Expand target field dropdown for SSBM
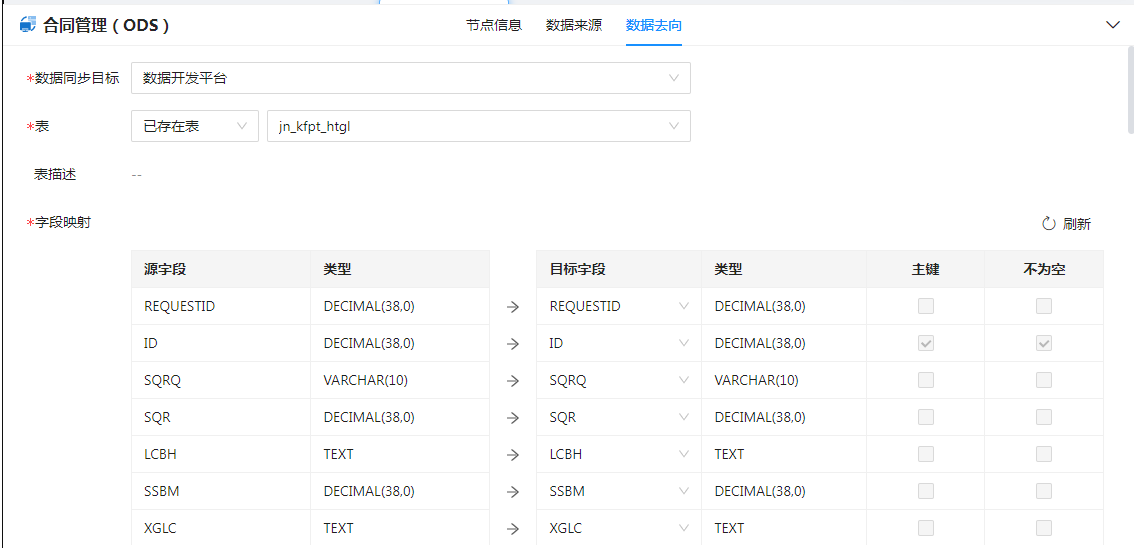 tap(684, 491)
